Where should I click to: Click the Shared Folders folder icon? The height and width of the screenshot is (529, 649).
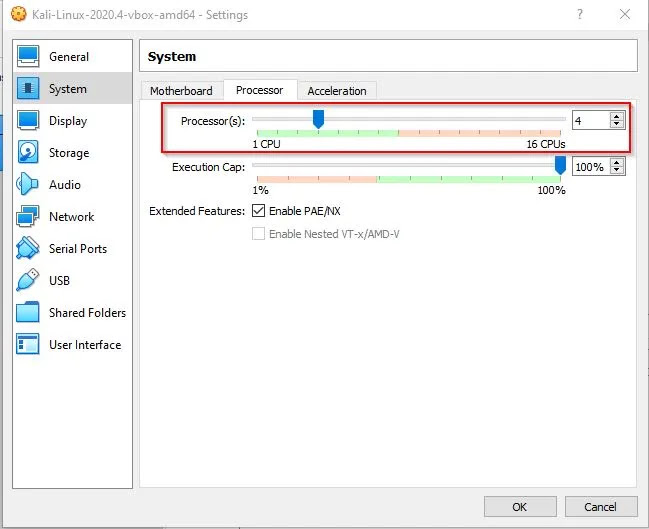28,313
